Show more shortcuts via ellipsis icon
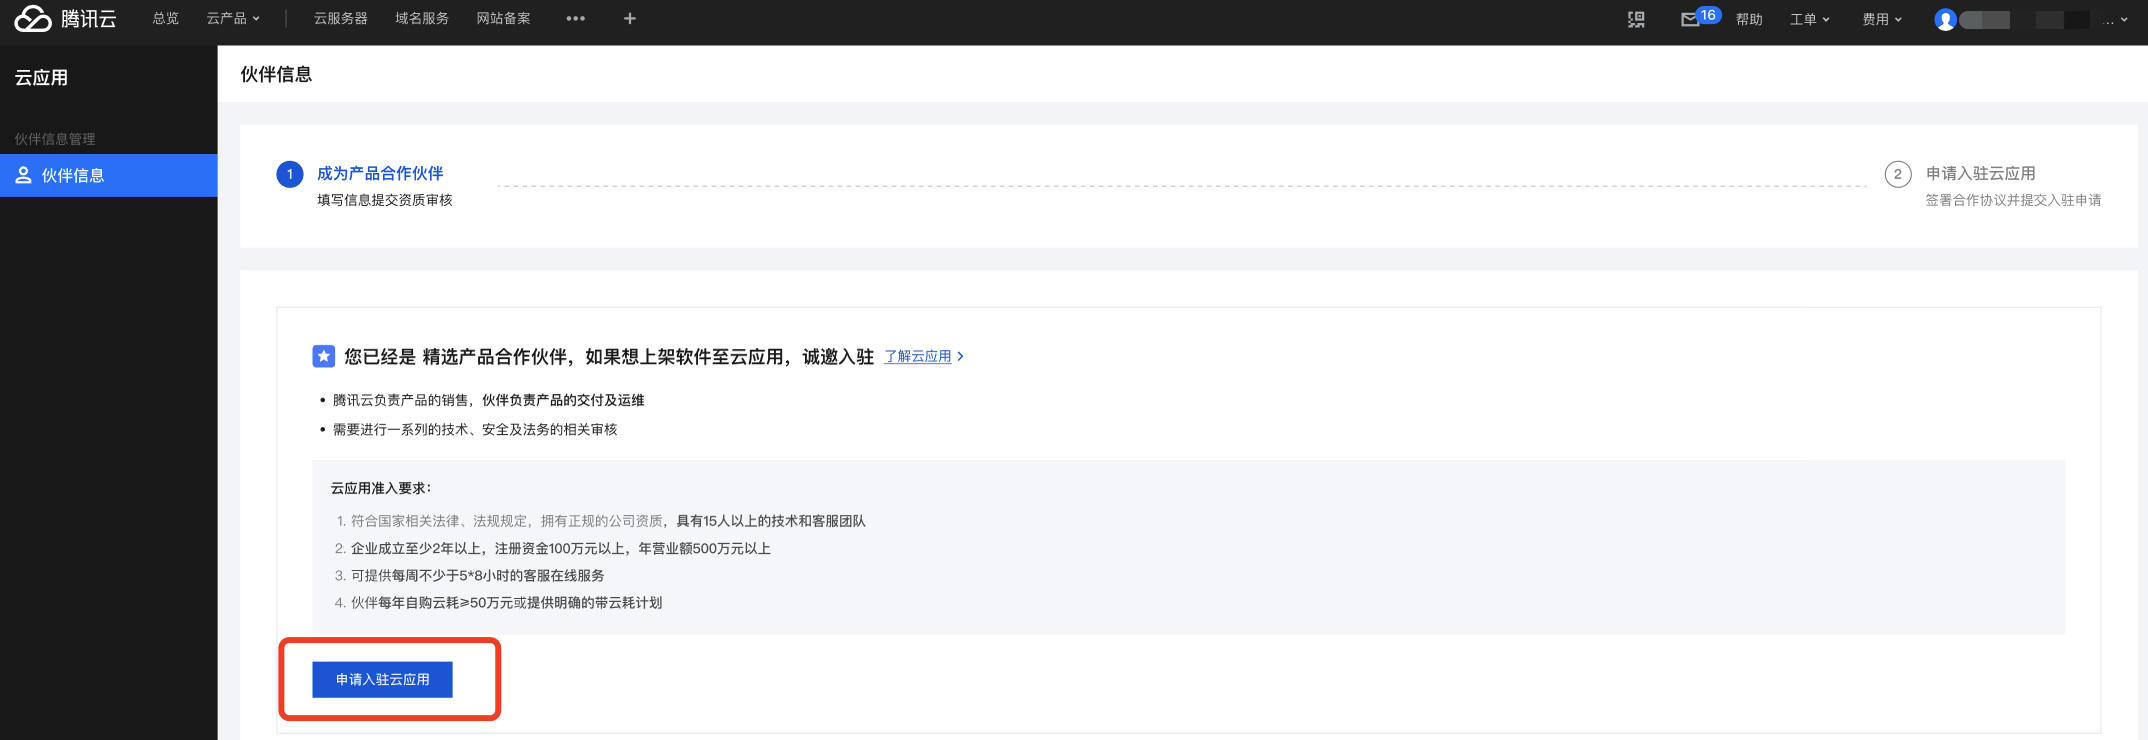The width and height of the screenshot is (2148, 740). pos(576,19)
